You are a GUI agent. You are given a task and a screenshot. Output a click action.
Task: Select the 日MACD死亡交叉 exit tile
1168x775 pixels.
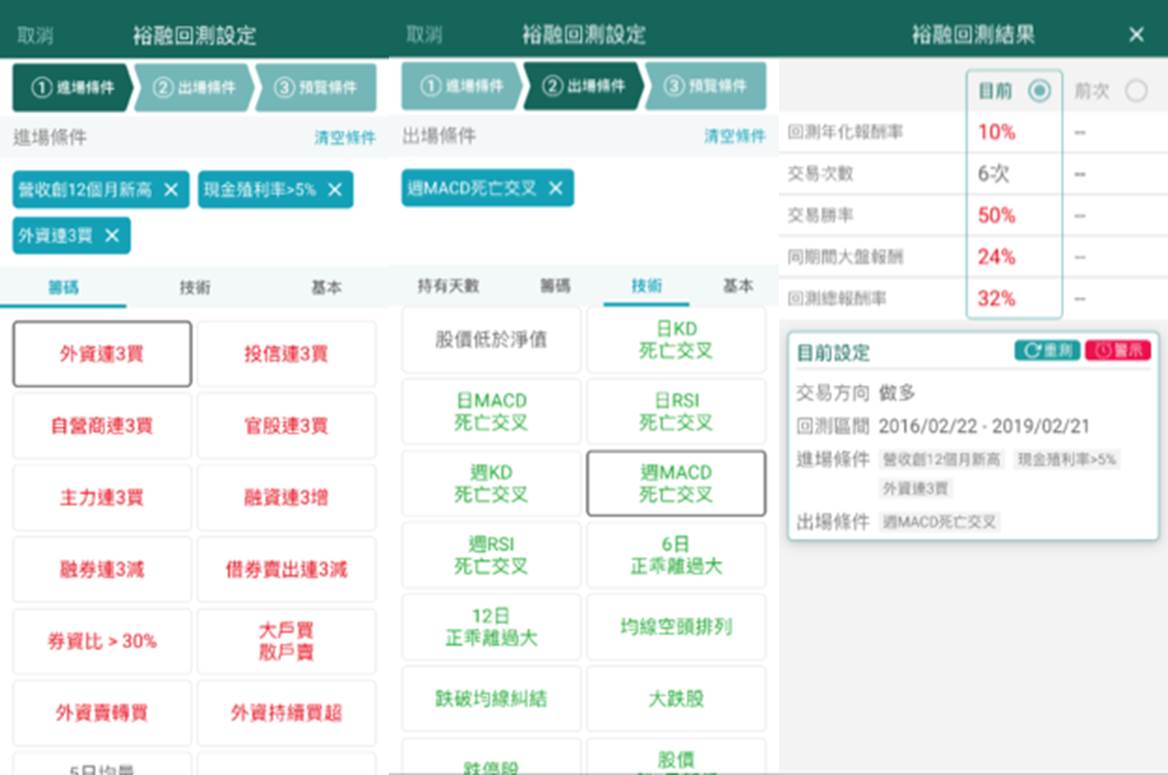point(492,411)
